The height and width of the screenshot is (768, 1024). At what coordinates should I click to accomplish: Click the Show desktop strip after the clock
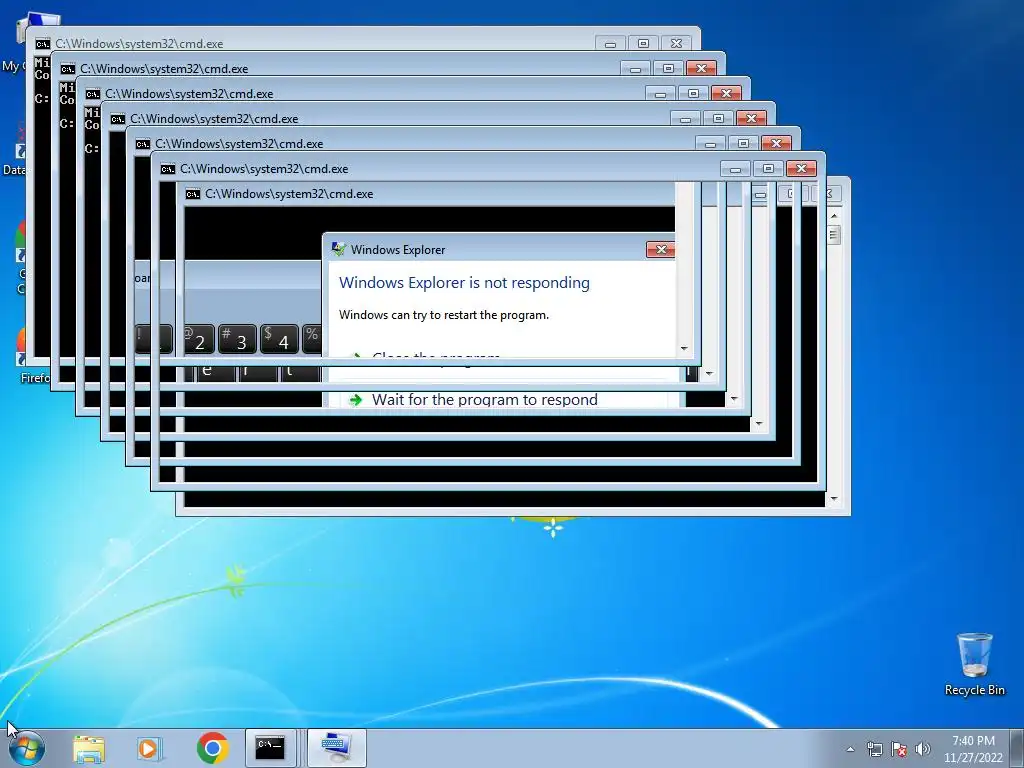1017,748
